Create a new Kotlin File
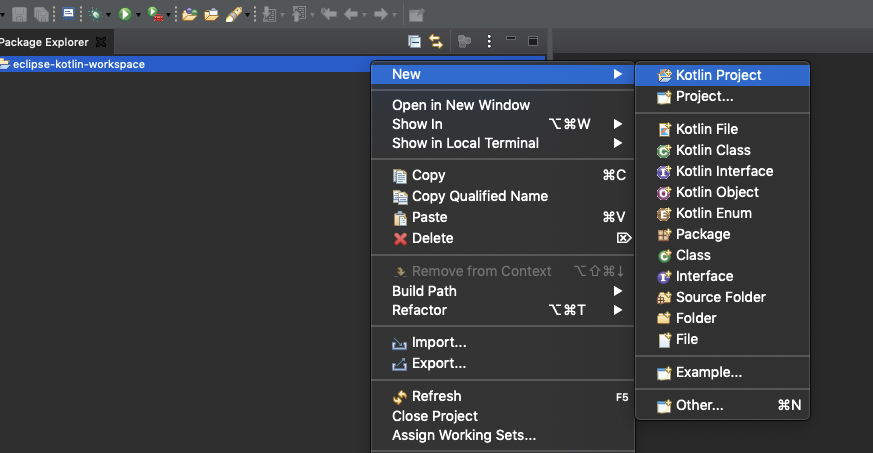The height and width of the screenshot is (453, 873). pos(722,129)
